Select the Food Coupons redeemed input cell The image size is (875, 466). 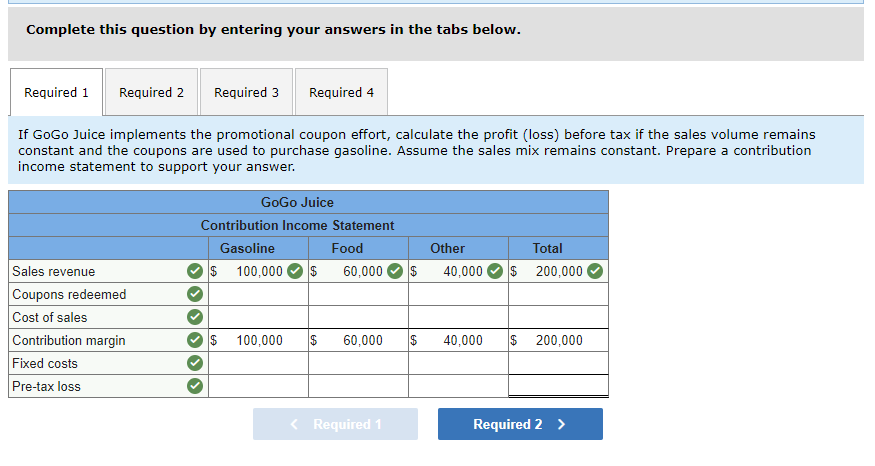[358, 294]
